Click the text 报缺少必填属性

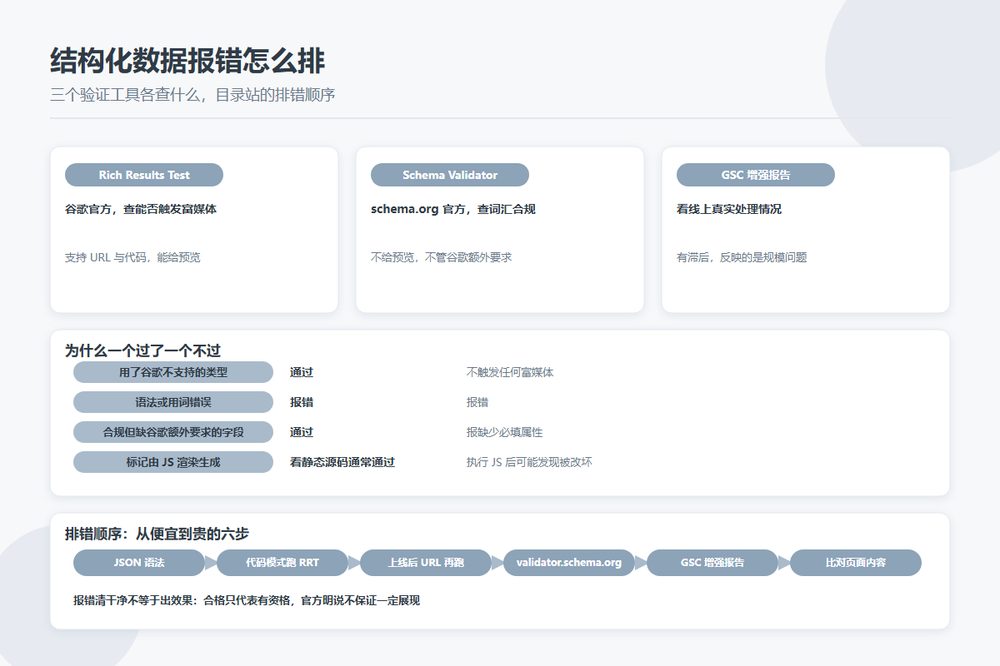tap(504, 433)
